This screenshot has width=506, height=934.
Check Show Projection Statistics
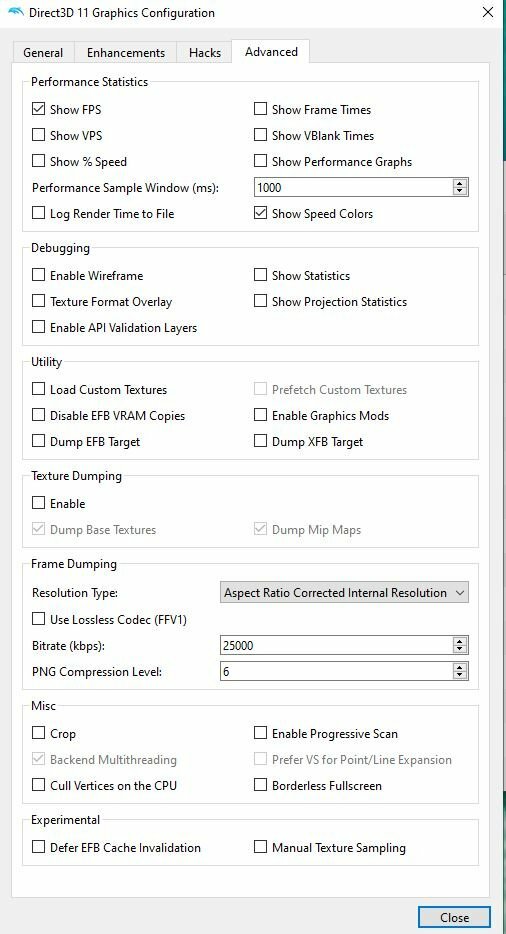pos(260,301)
